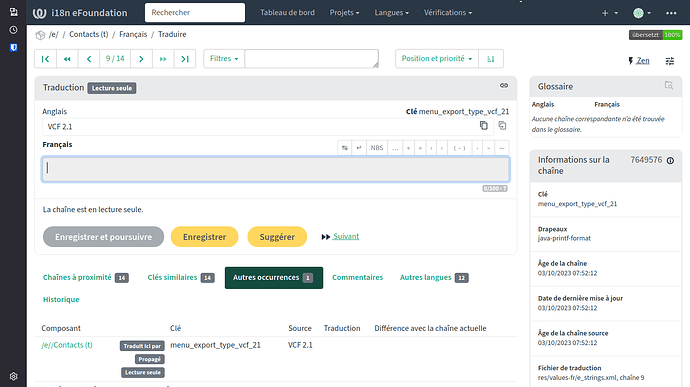Open /e/ breadcrumb link
The height and width of the screenshot is (387, 690).
tap(54, 34)
